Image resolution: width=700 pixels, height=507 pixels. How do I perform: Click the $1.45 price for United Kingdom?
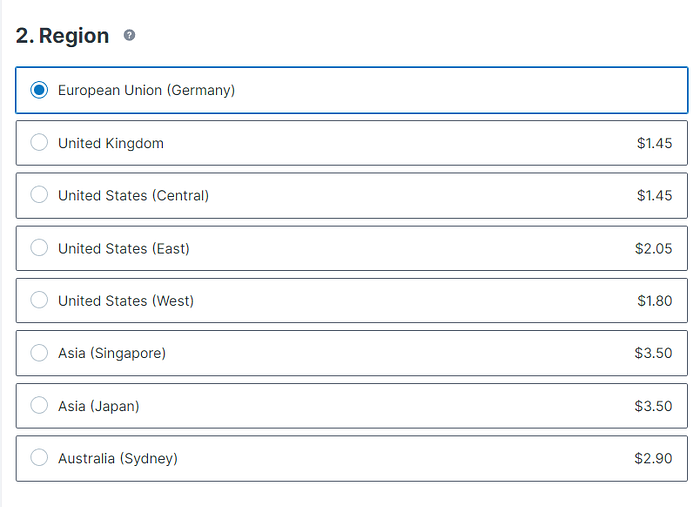coord(654,143)
